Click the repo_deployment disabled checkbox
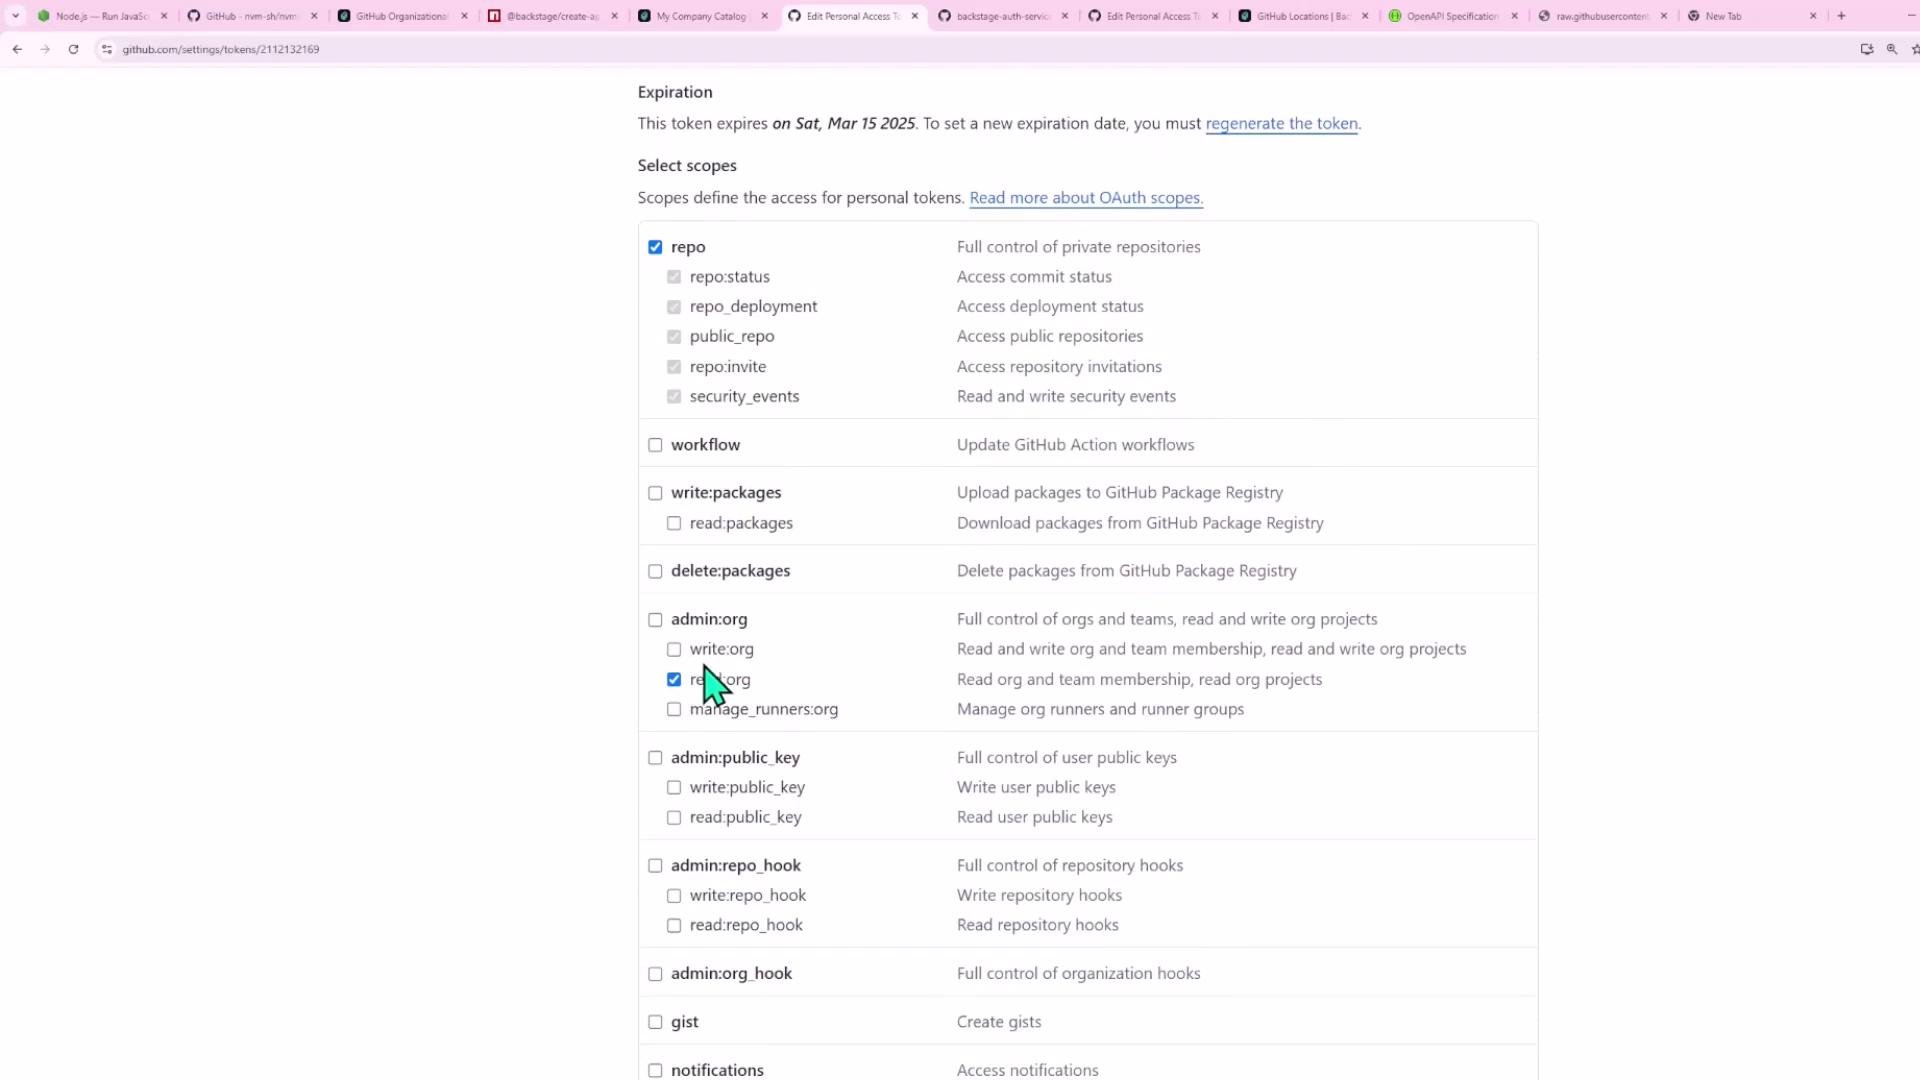This screenshot has width=1920, height=1080. (674, 307)
